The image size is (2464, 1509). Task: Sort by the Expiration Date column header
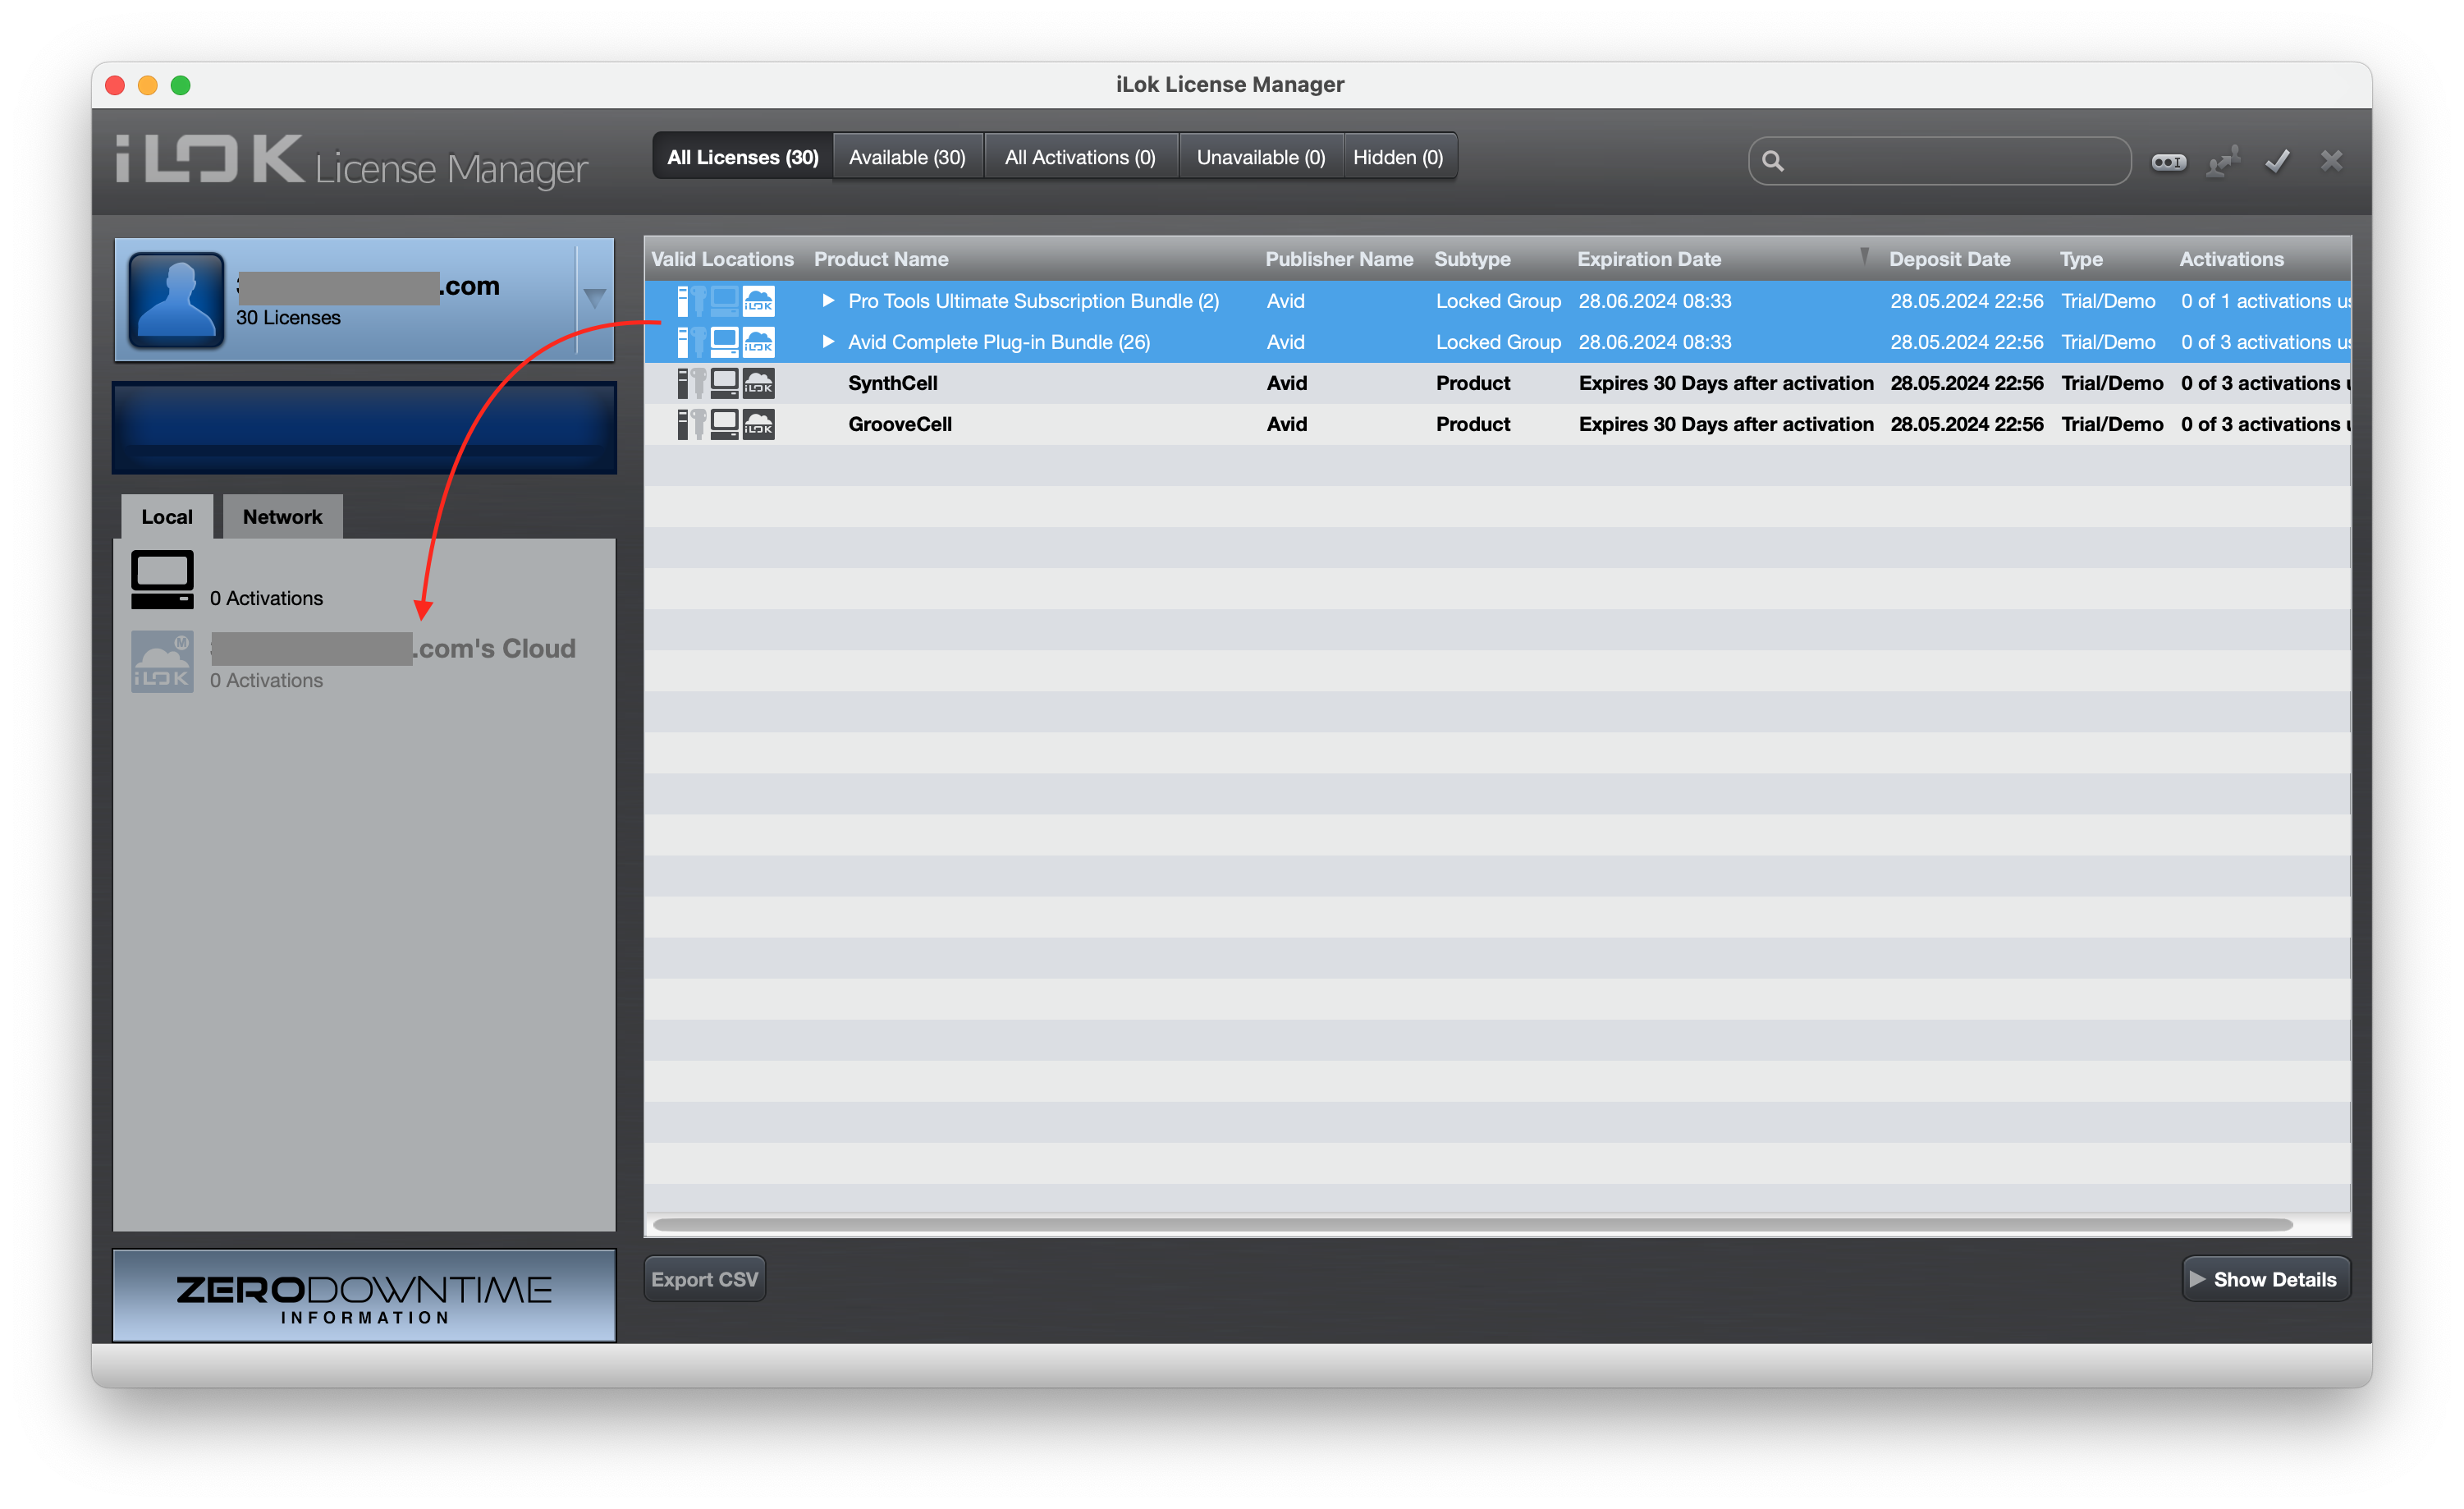pyautogui.click(x=1649, y=259)
